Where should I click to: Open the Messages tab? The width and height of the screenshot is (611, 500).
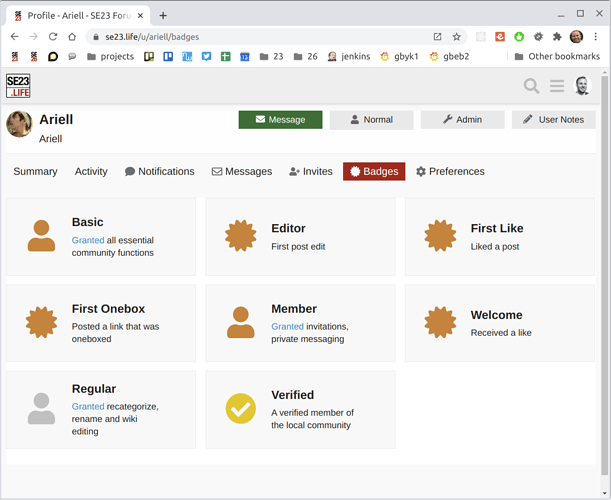point(242,171)
